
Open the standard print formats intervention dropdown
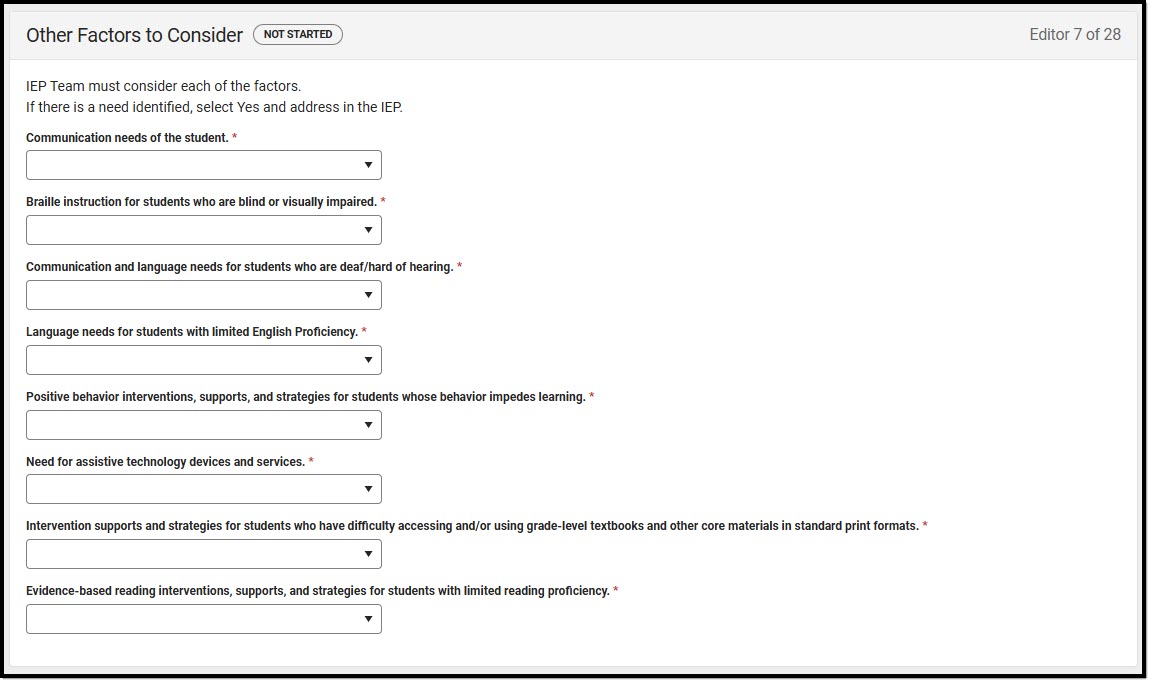coord(204,554)
